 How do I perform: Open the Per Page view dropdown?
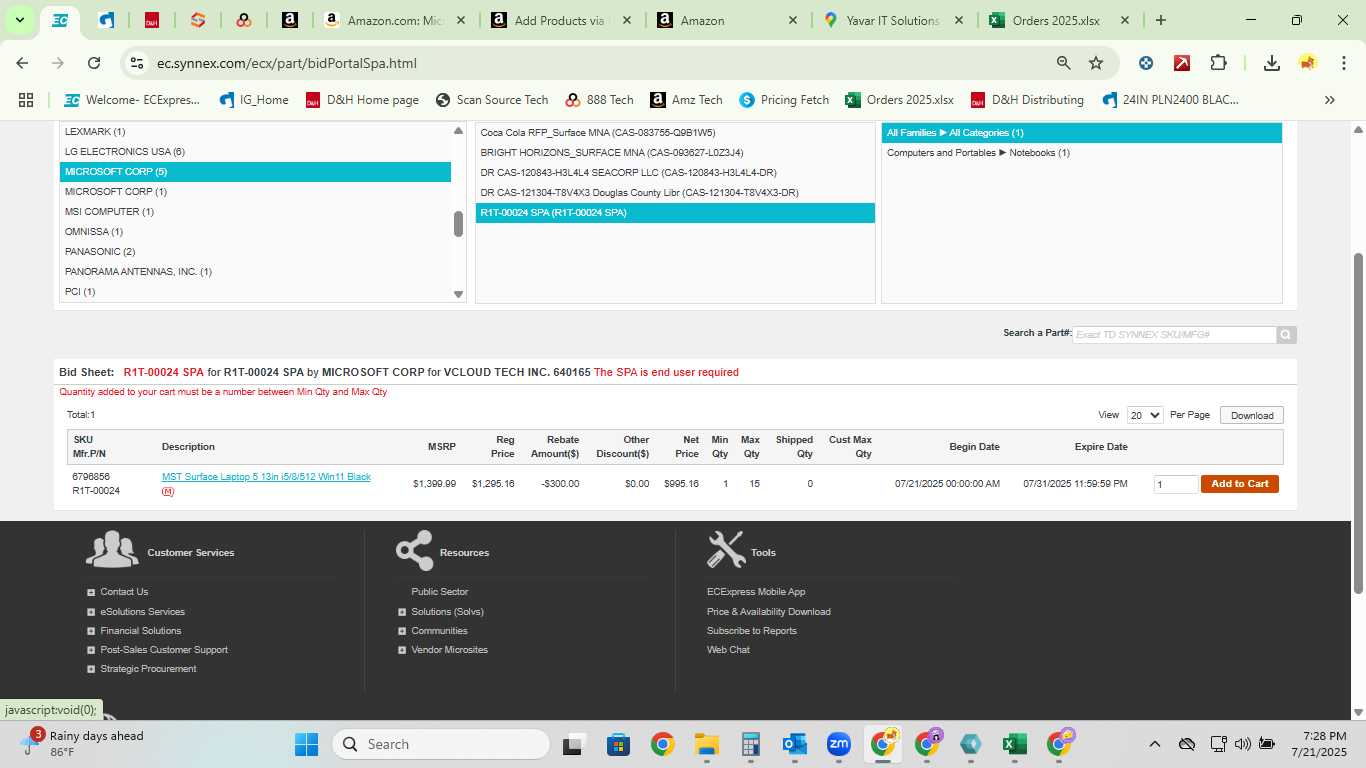1145,415
